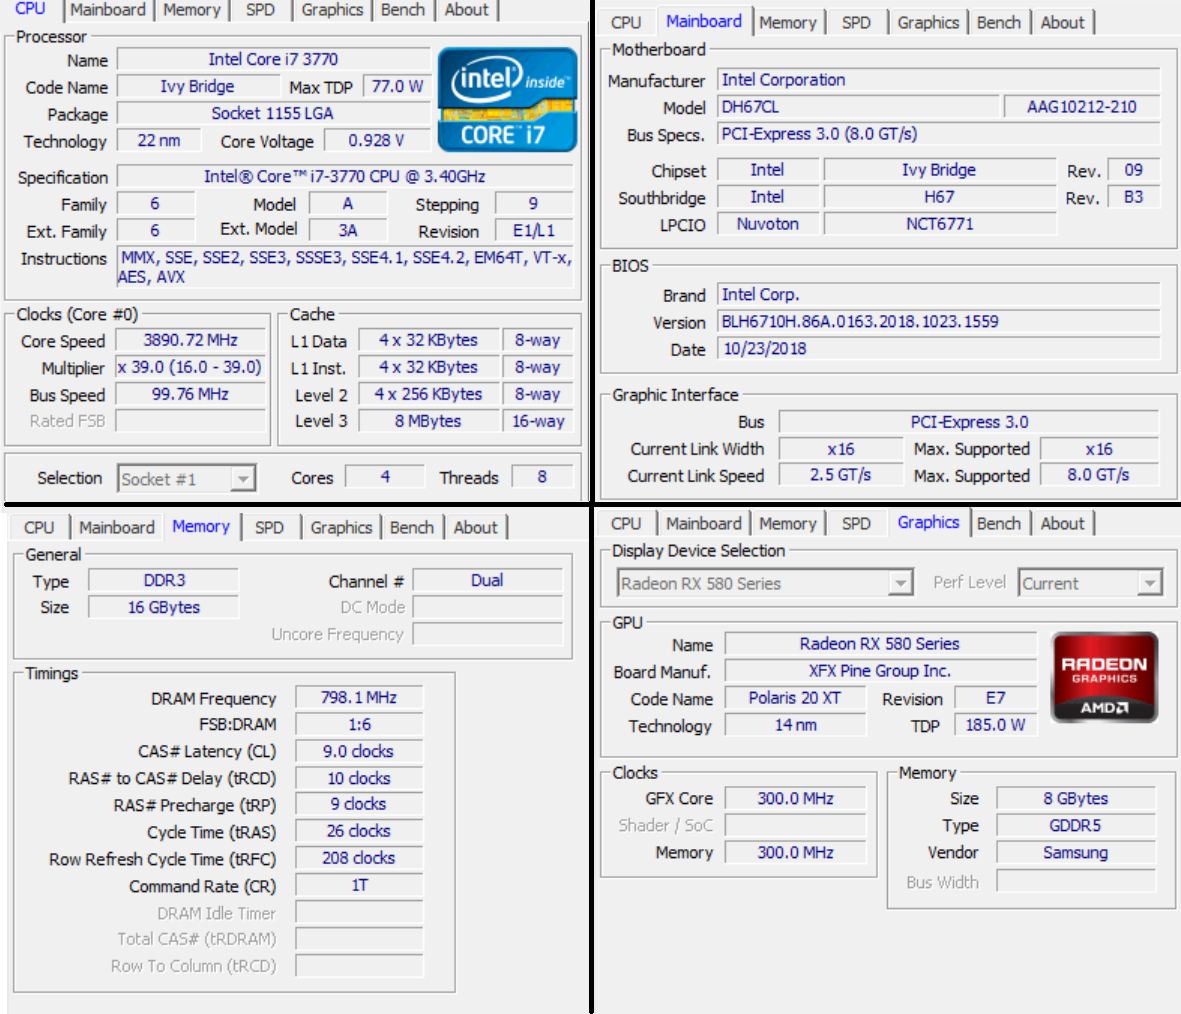
Task: Click the CAS# latency value '9.0 clocks'
Action: (359, 751)
